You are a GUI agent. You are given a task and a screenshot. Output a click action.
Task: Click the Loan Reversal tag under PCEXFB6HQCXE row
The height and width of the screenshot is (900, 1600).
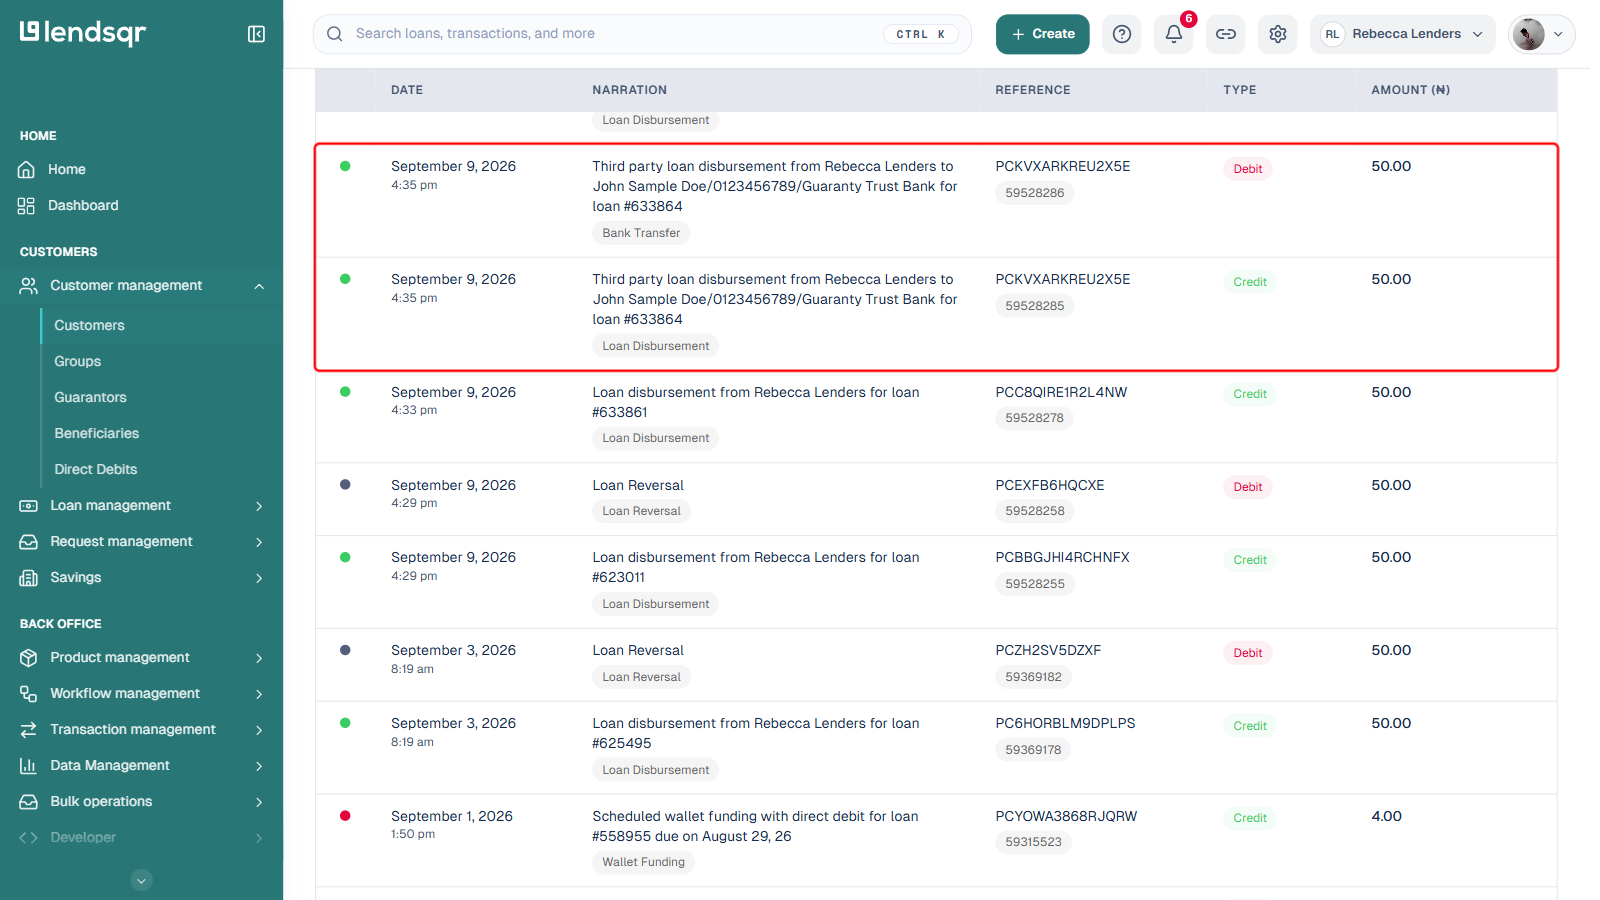point(641,511)
